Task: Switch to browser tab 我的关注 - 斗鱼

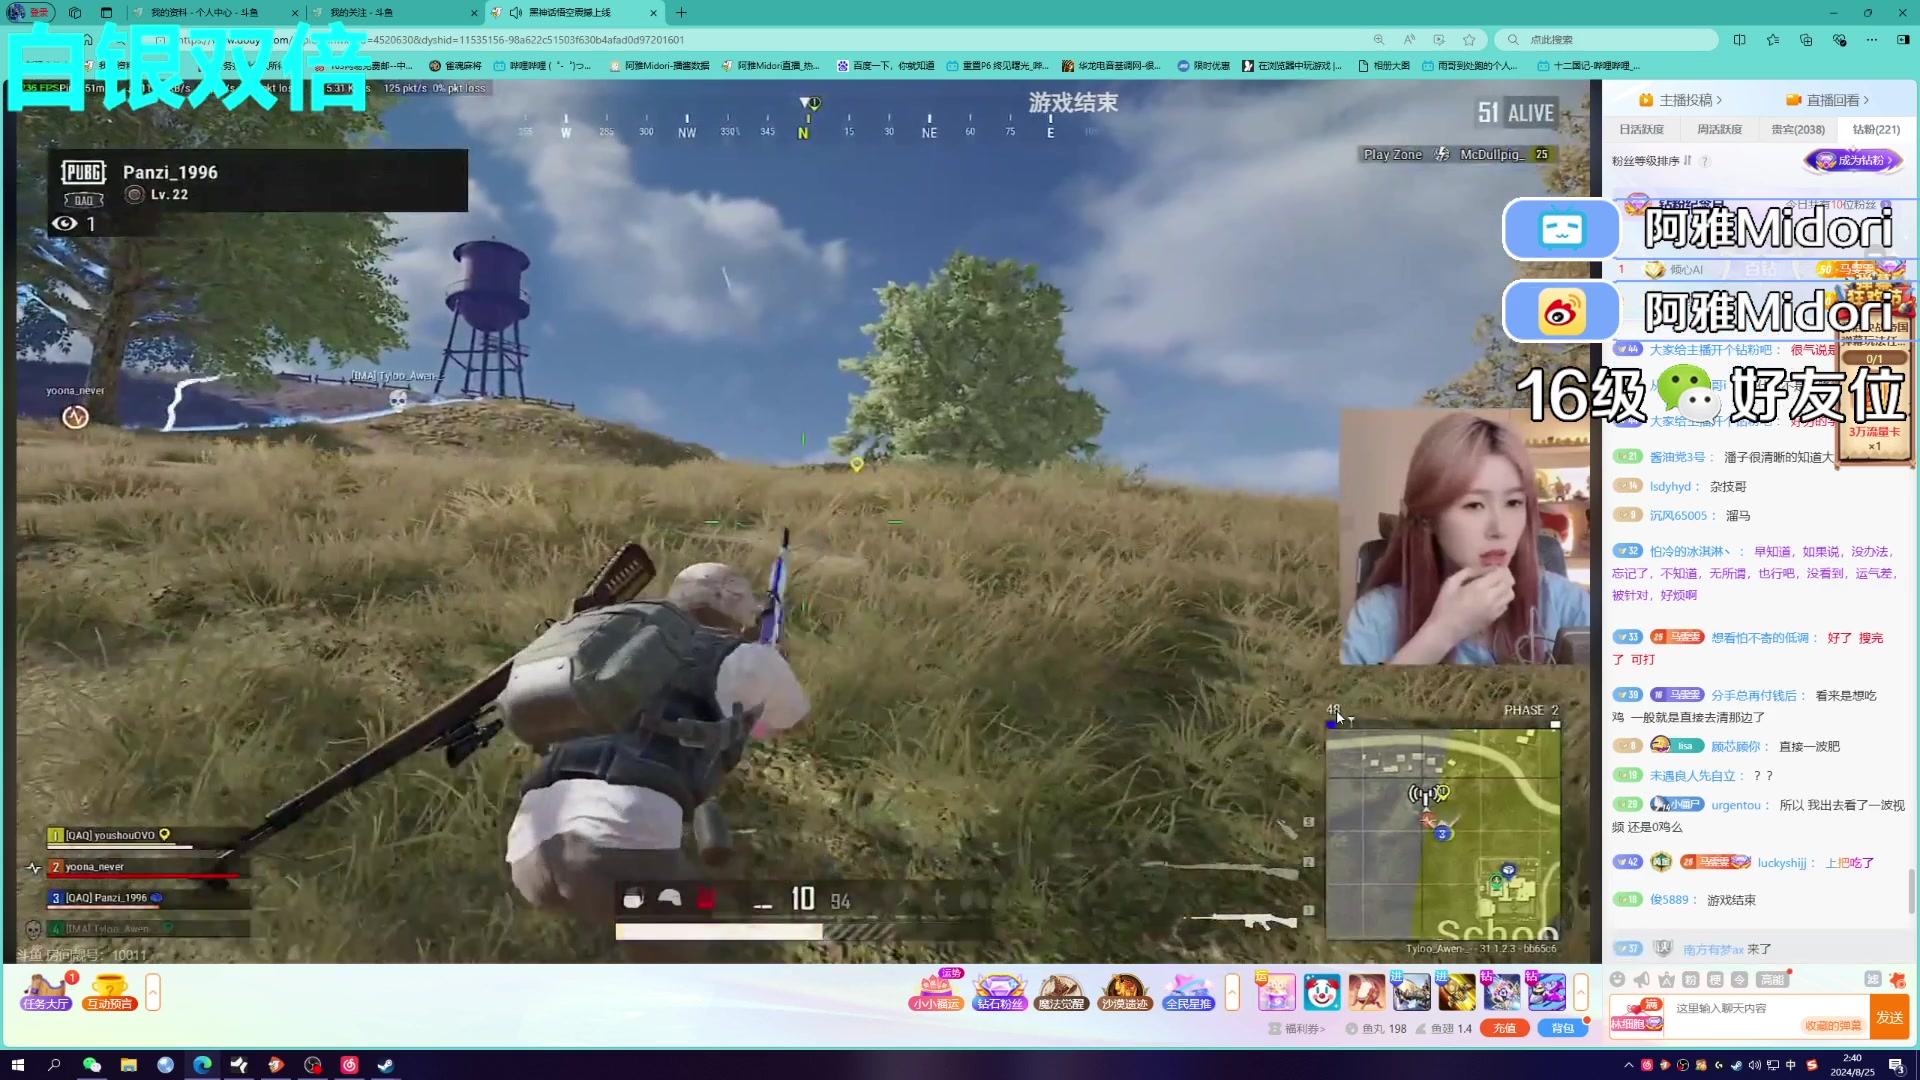Action: coord(394,12)
